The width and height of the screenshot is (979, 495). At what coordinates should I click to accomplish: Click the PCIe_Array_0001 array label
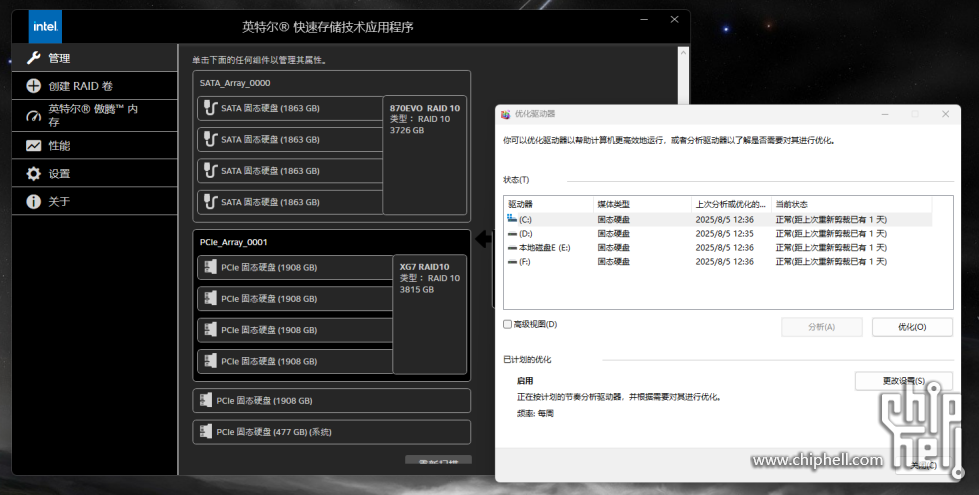pyautogui.click(x=234, y=242)
